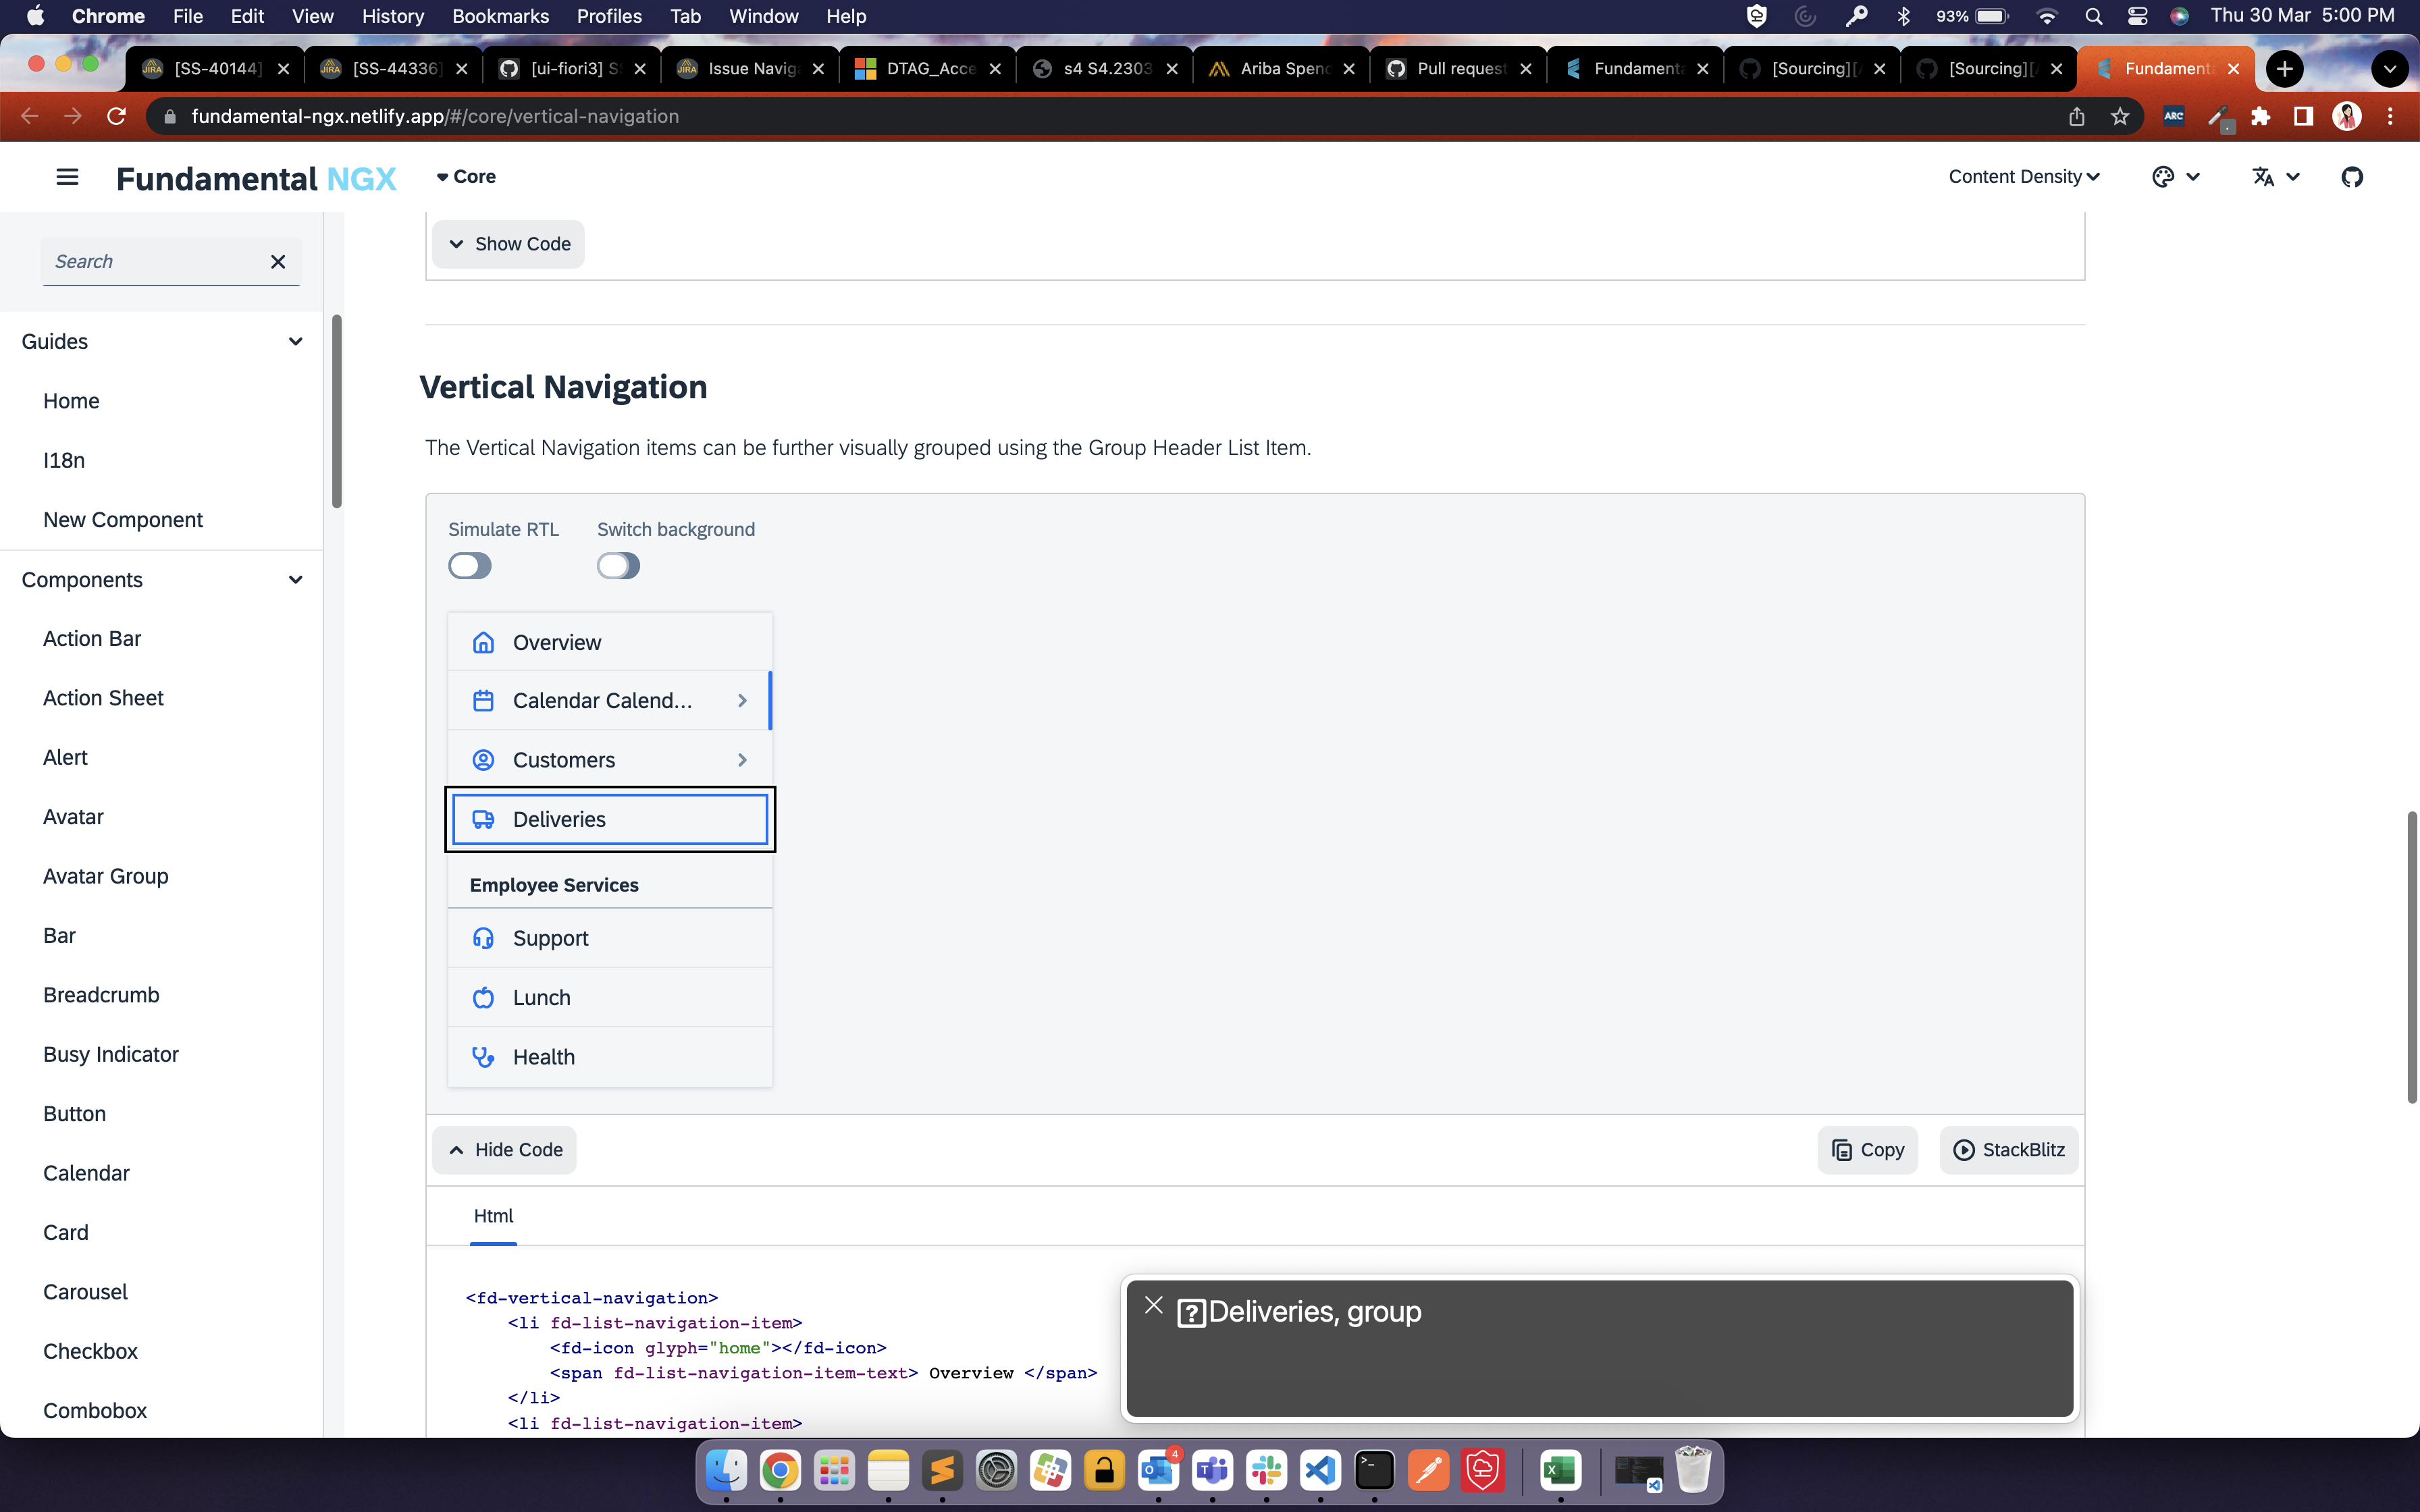Viewport: 2420px width, 1512px height.
Task: Select the Deliveries truck icon
Action: pyautogui.click(x=484, y=818)
